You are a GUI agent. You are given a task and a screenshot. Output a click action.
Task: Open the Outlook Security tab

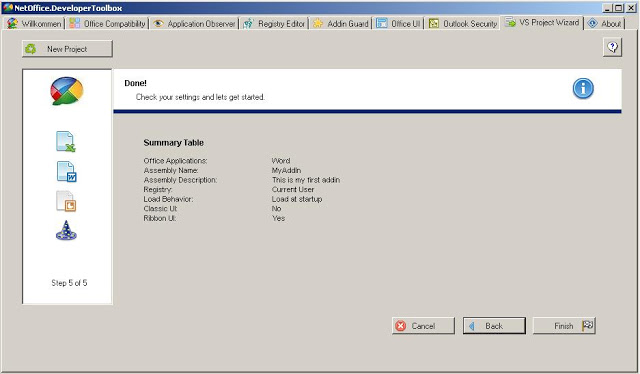pyautogui.click(x=462, y=24)
